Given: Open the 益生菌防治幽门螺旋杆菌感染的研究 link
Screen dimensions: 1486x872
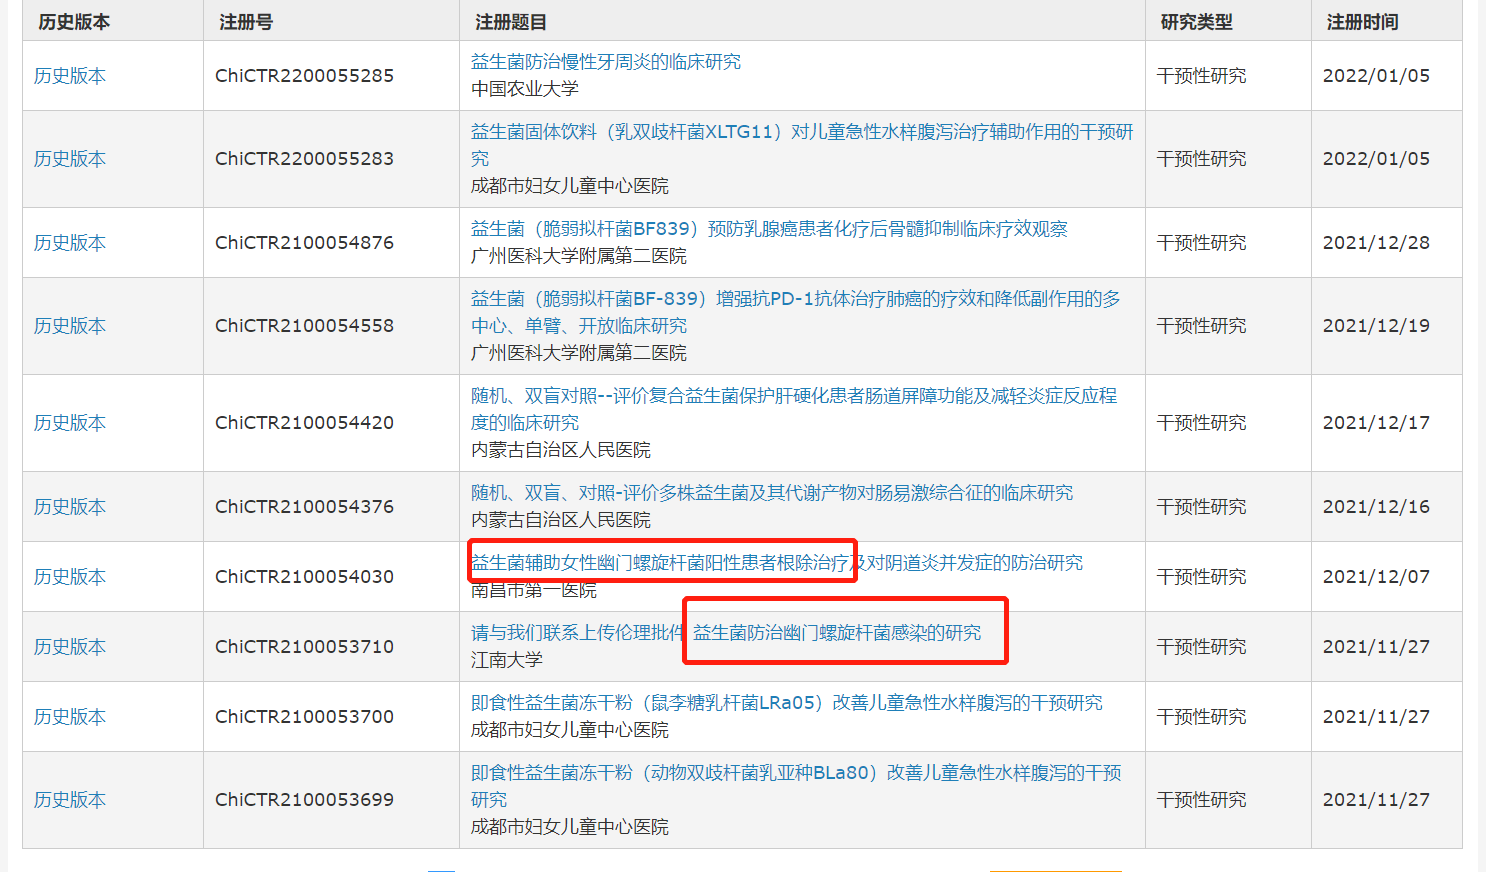Looking at the screenshot, I should point(837,633).
